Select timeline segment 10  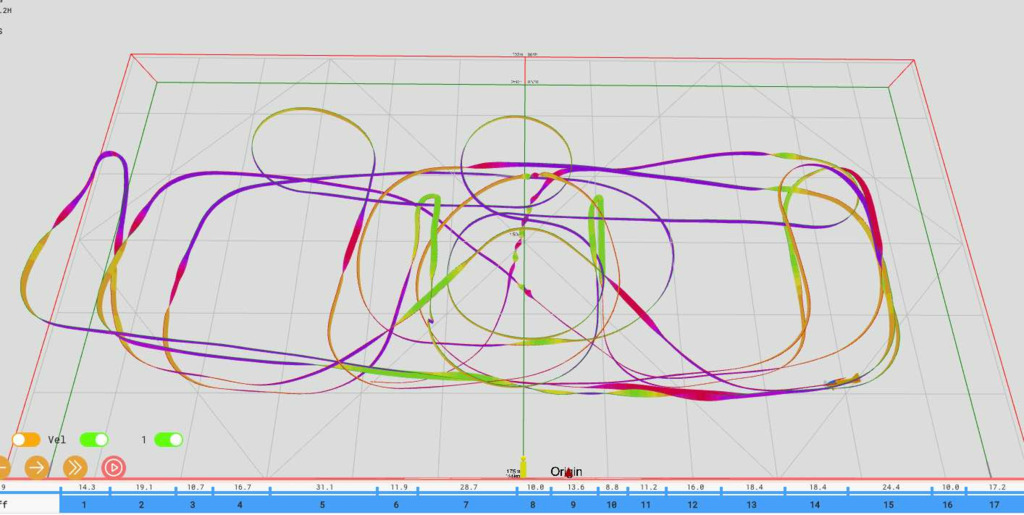612,505
